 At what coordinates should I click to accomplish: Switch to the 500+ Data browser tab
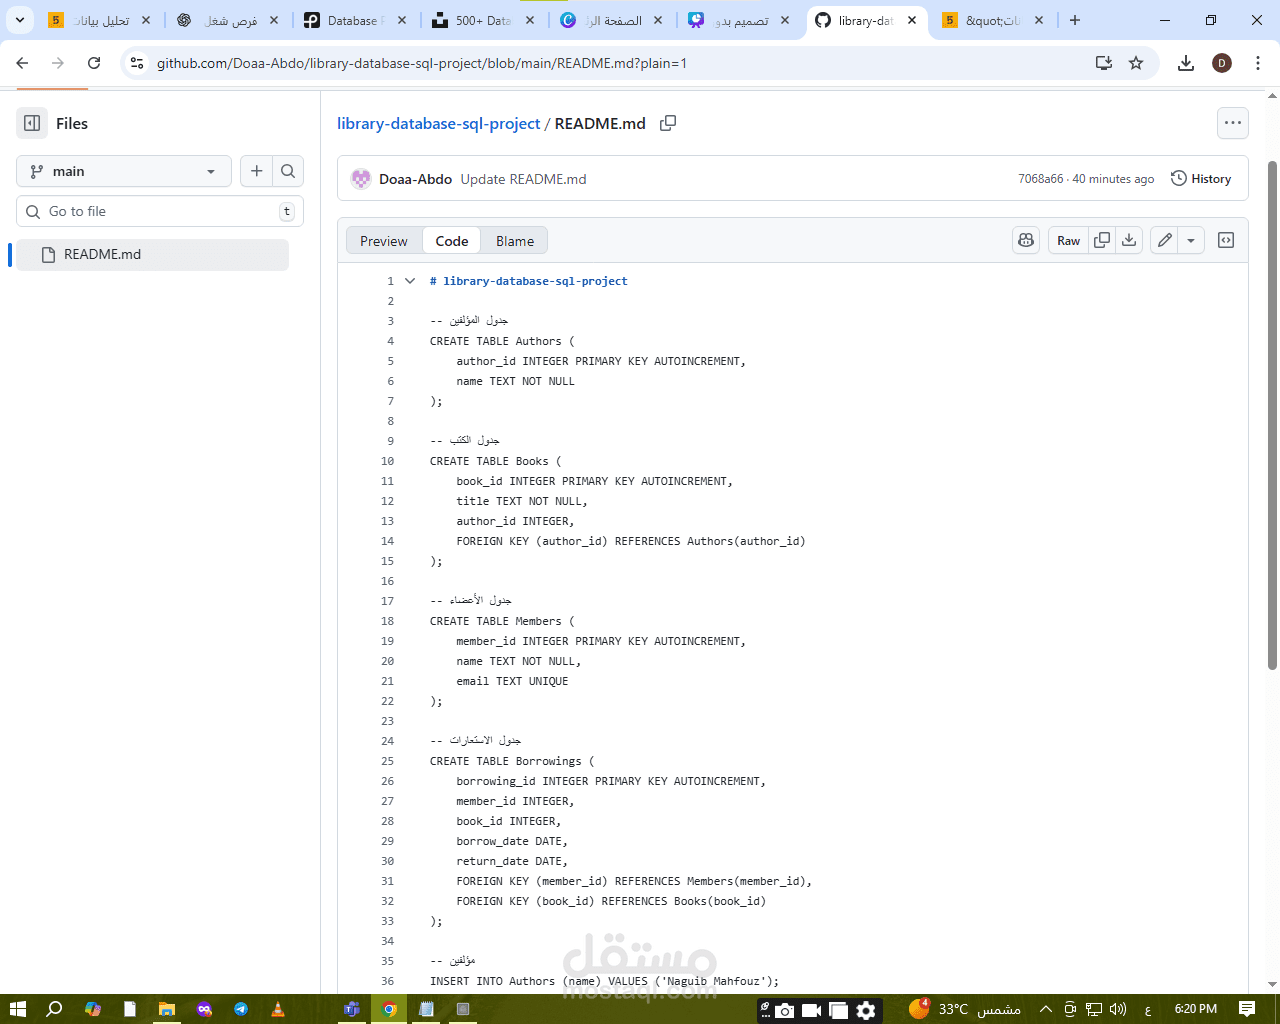[x=483, y=20]
